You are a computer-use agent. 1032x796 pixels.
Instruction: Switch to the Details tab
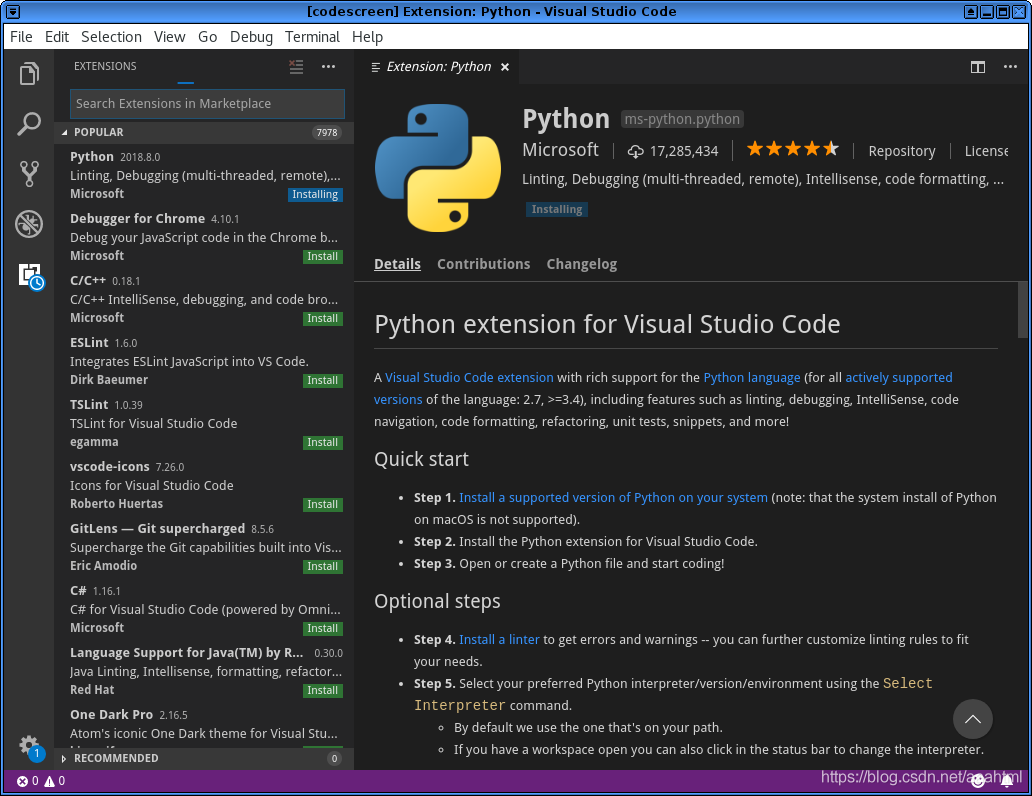[397, 264]
